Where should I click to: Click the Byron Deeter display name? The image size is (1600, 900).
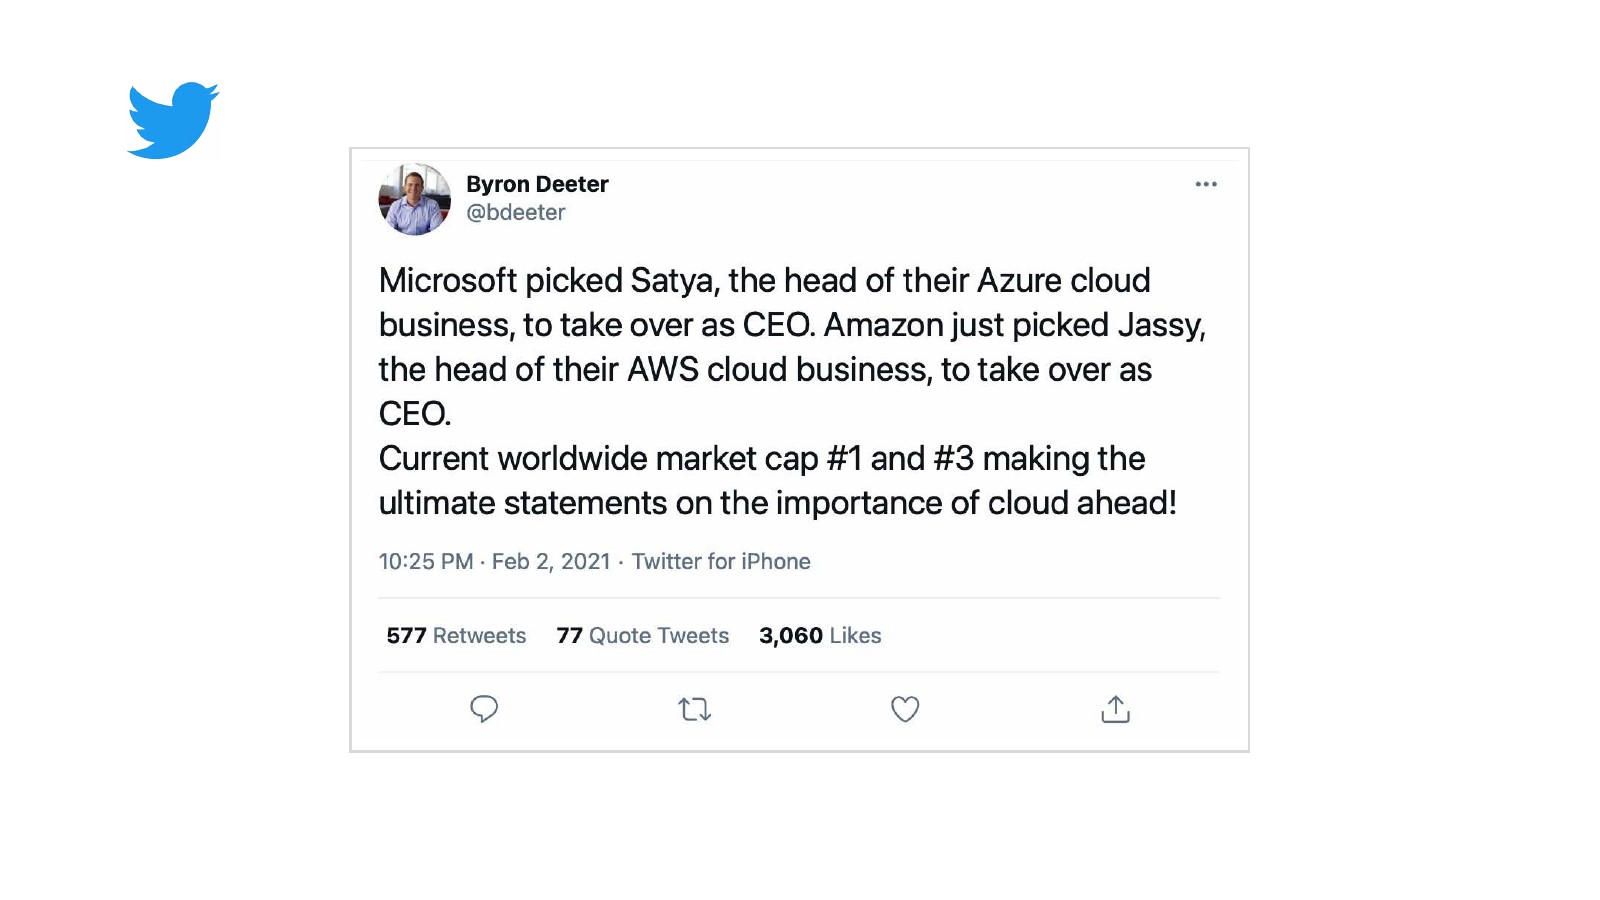coord(537,184)
